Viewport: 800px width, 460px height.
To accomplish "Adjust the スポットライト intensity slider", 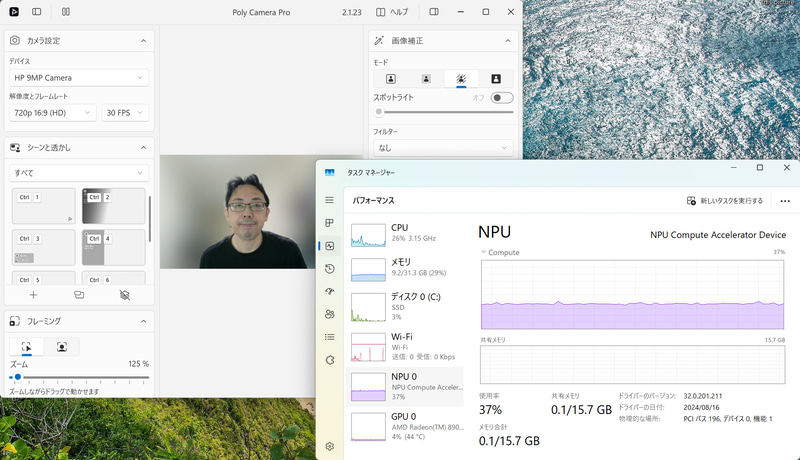I will (443, 112).
